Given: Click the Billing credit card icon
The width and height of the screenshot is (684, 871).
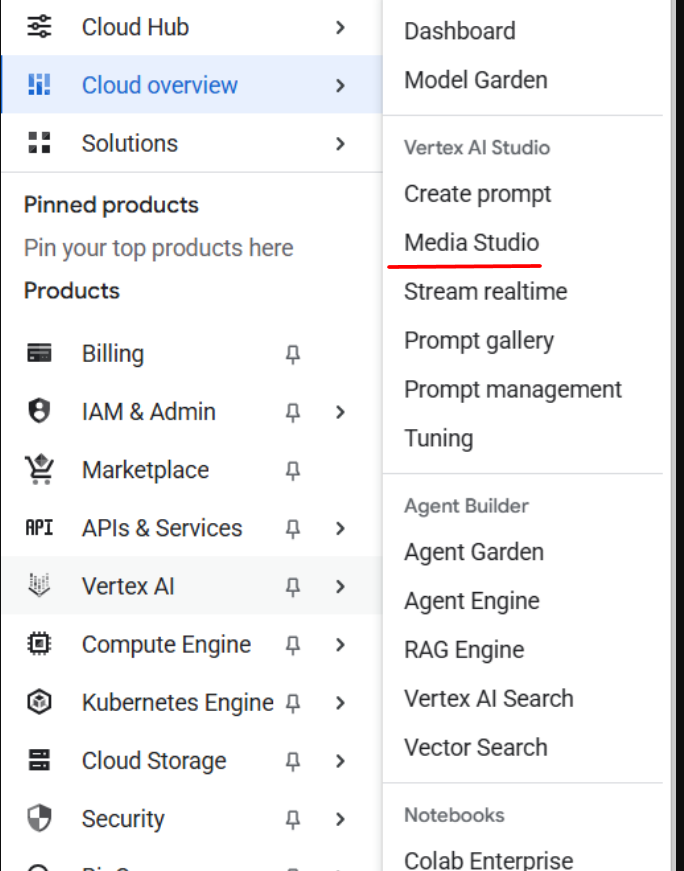Looking at the screenshot, I should click(x=39, y=353).
